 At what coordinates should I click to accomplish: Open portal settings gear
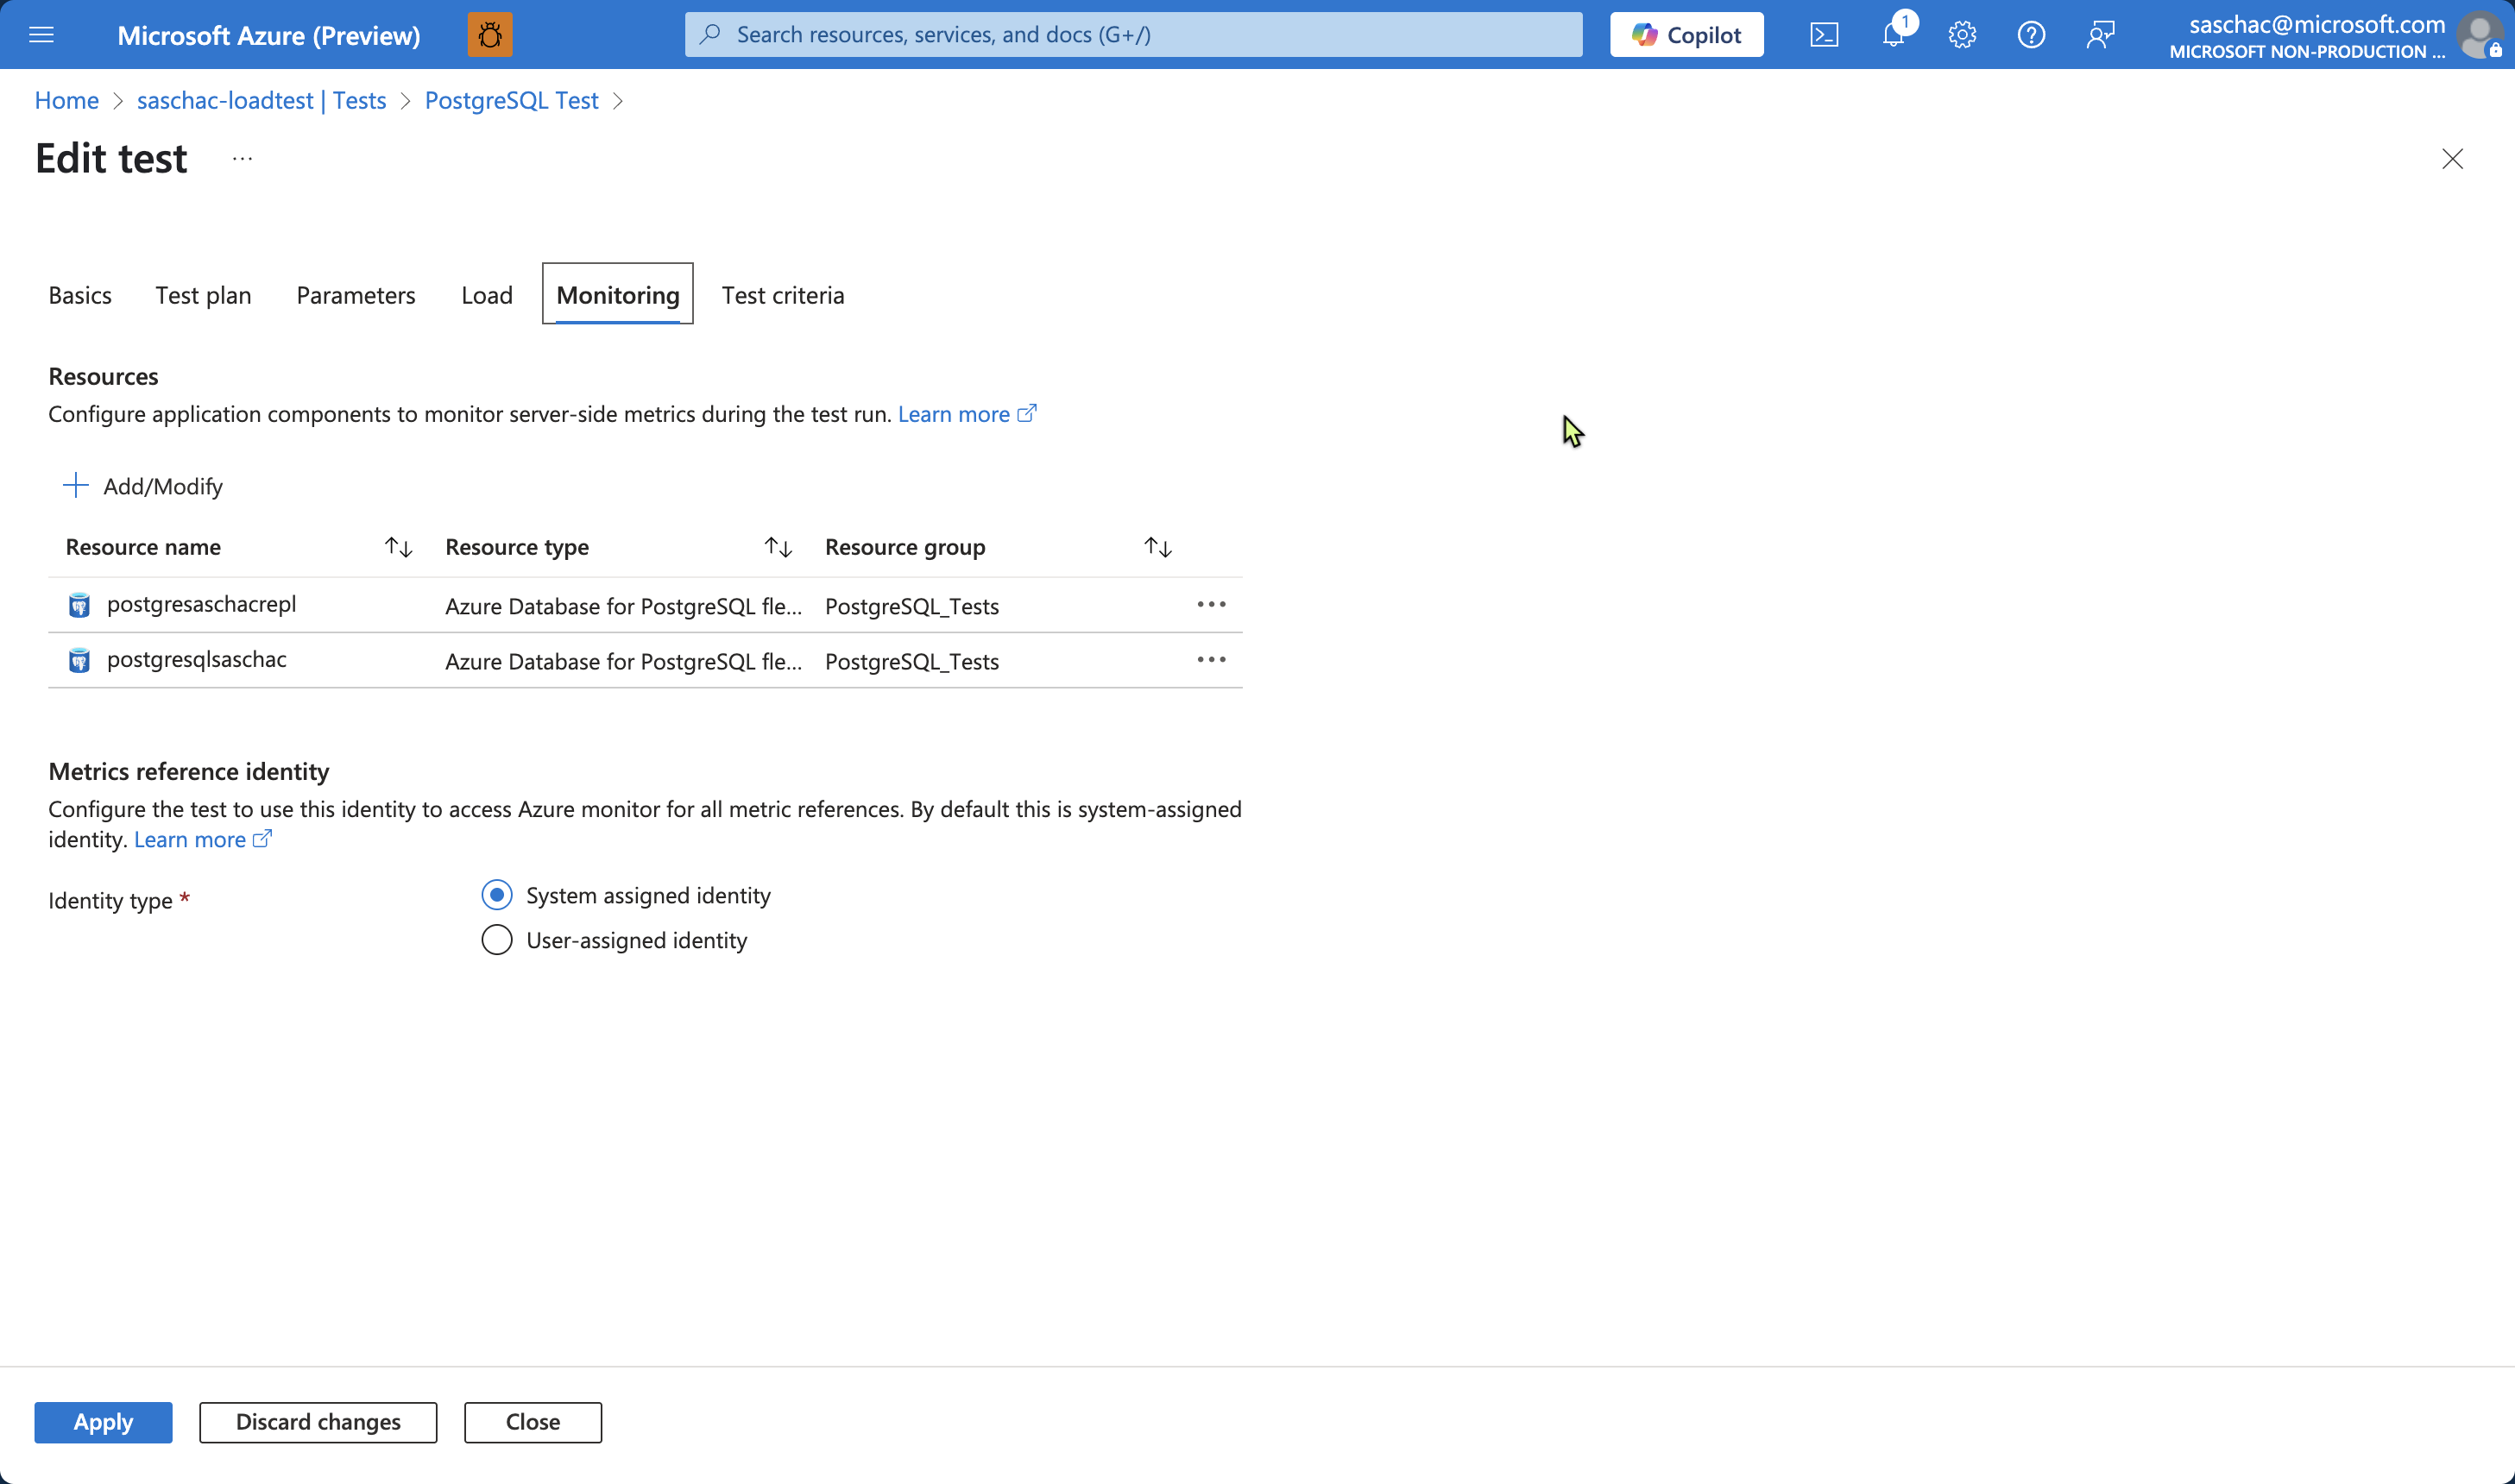coord(1962,35)
